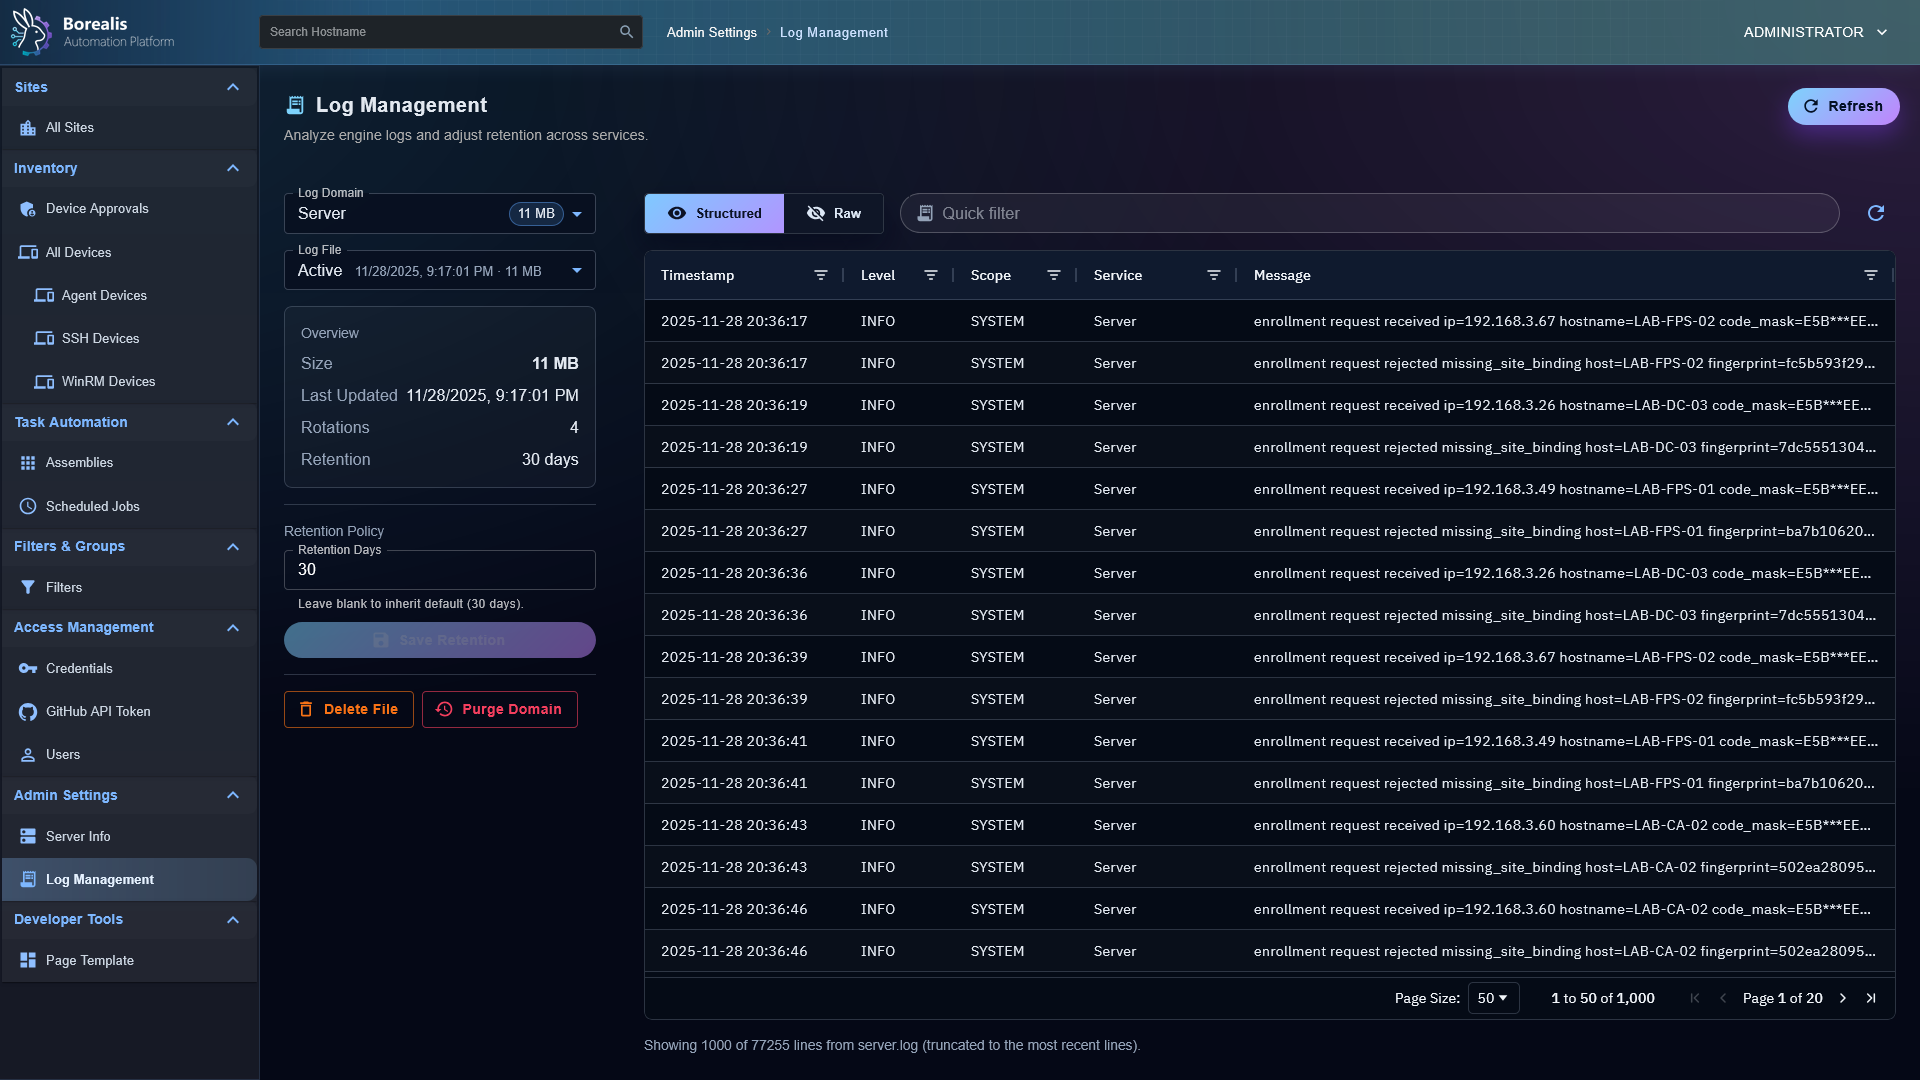Select SSH Devices in Inventory
Screen dimensions: 1920x1080
[99, 338]
